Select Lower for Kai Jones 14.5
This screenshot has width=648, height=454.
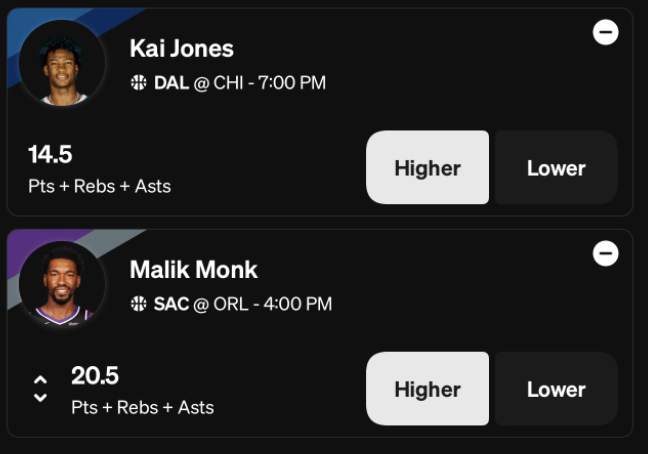[556, 167]
